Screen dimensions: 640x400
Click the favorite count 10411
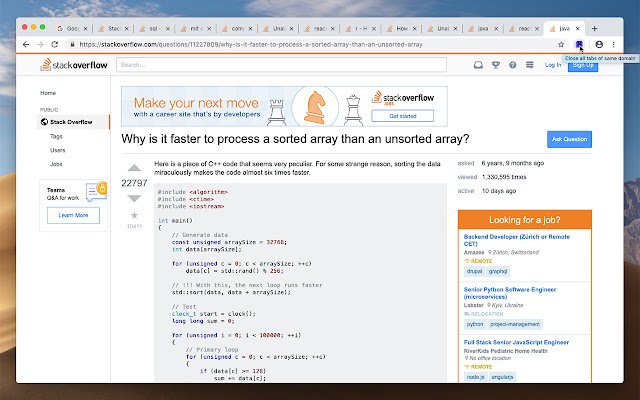pos(134,226)
